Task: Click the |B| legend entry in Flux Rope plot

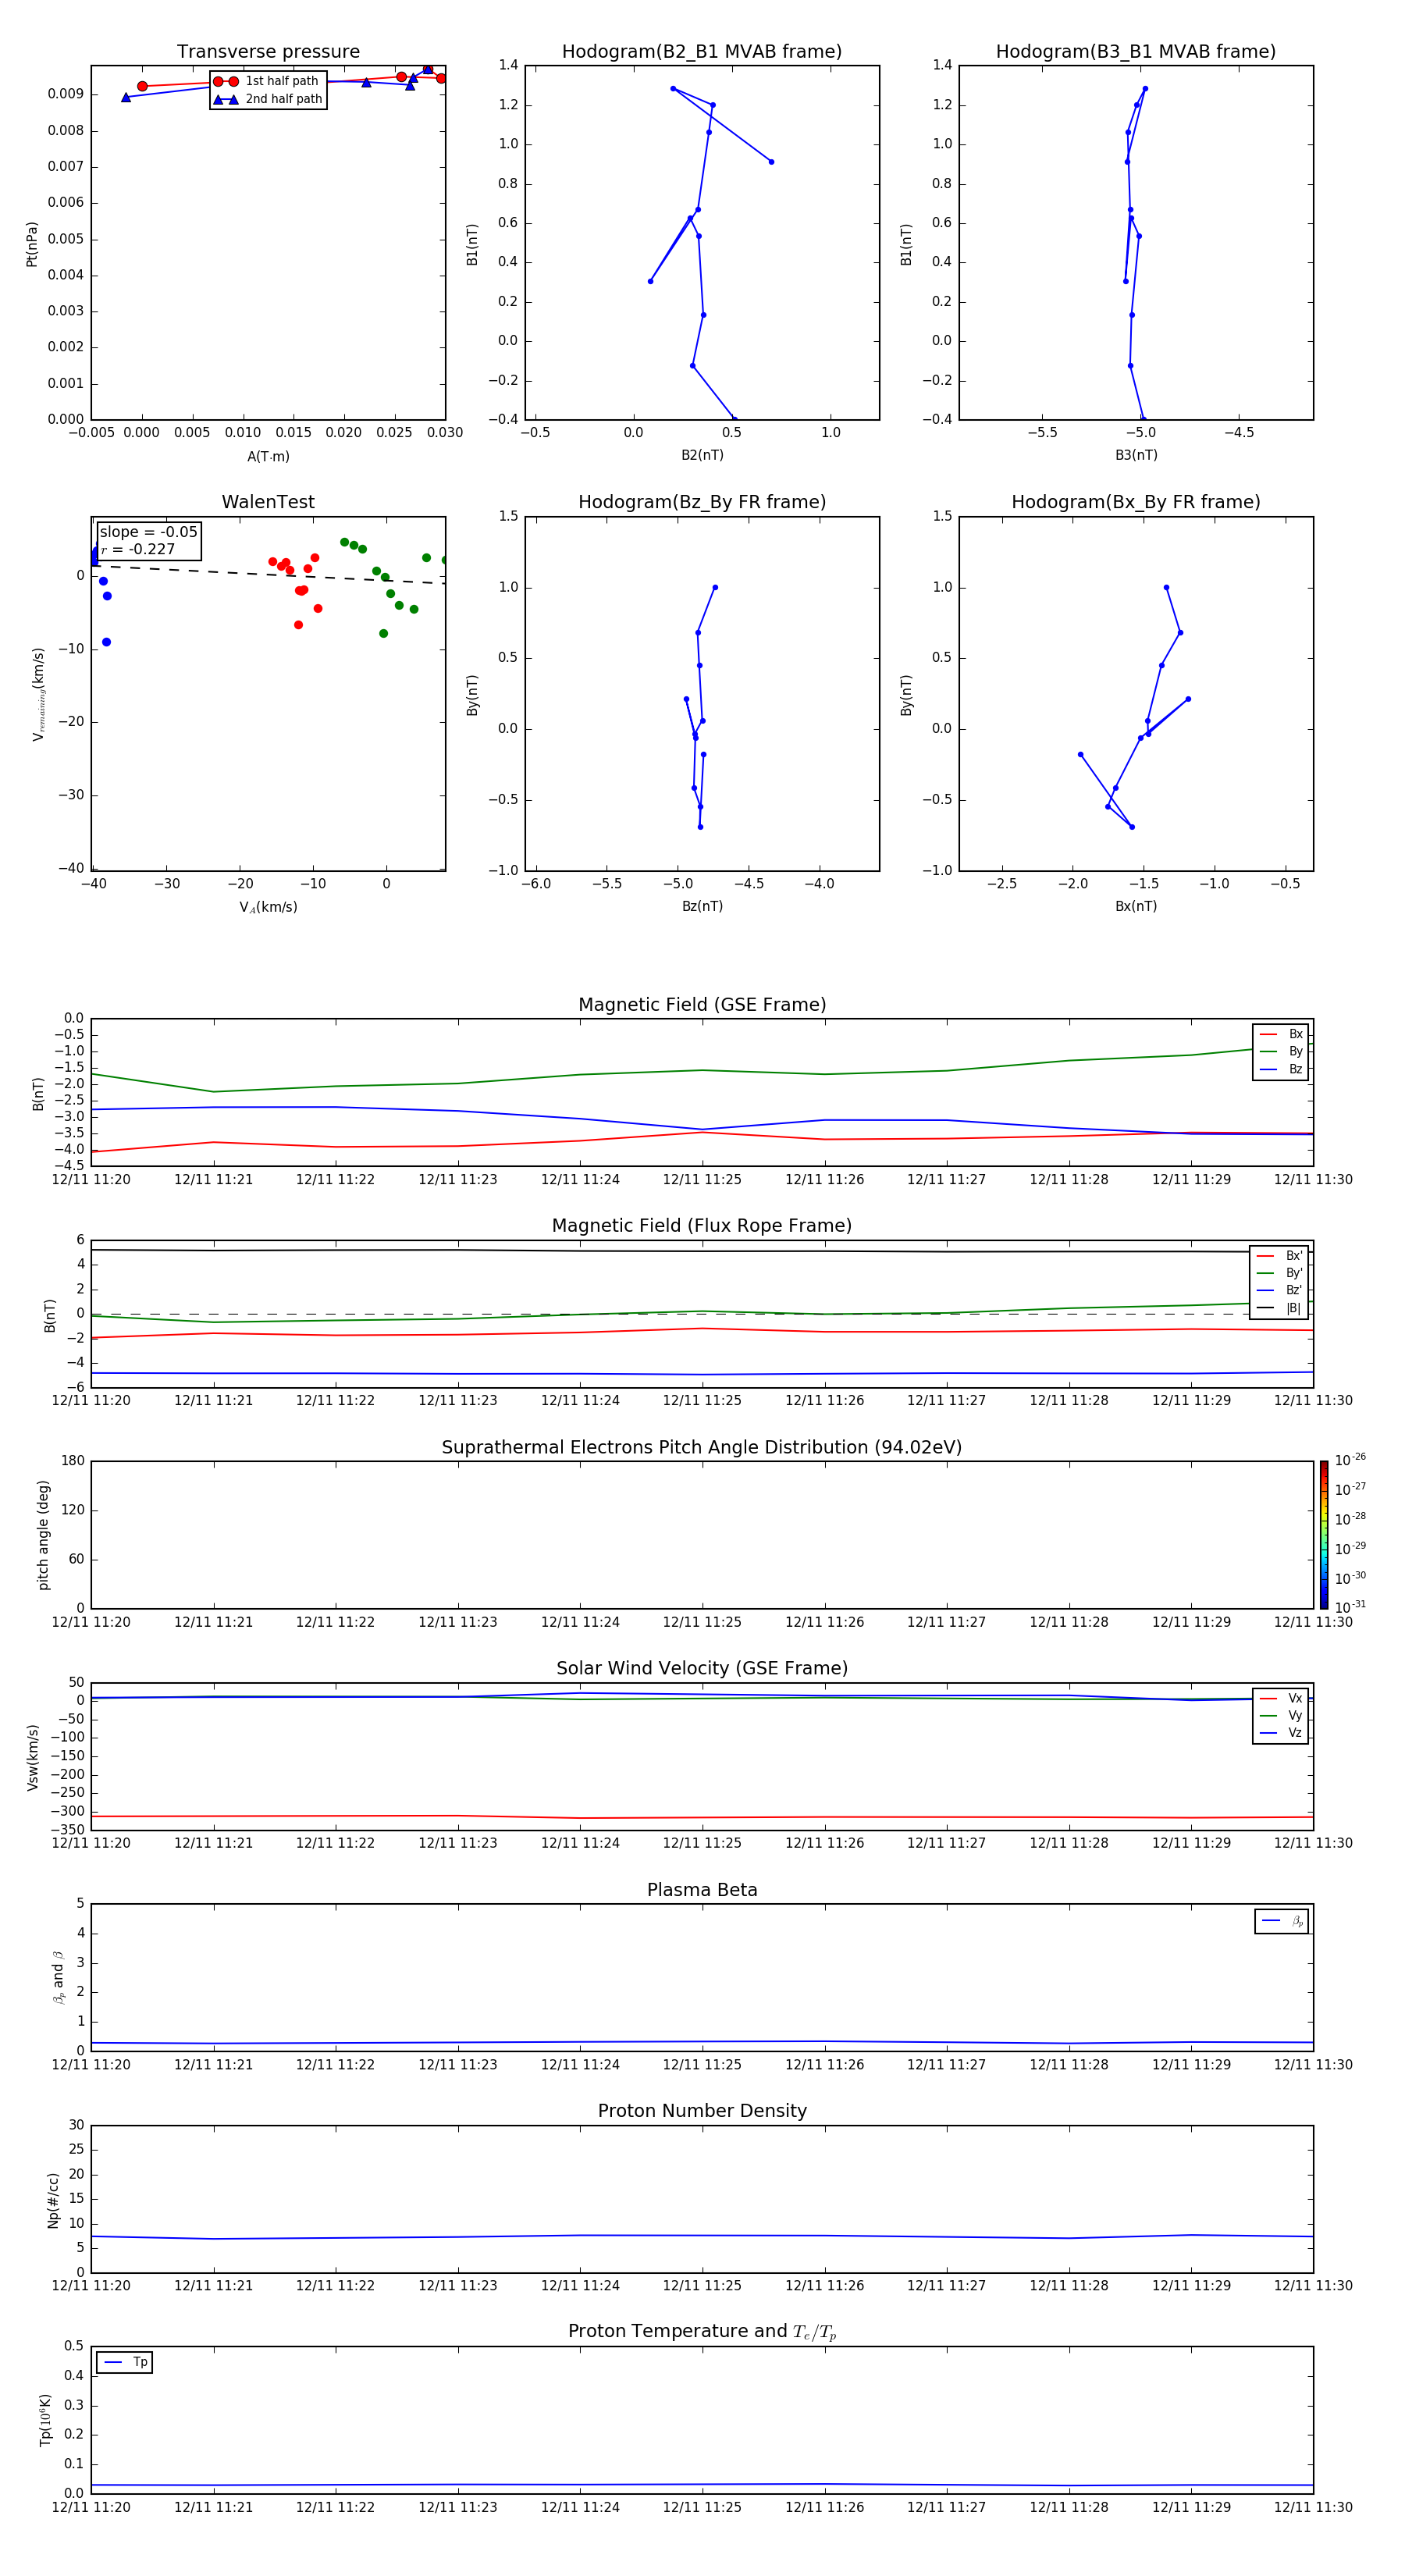Action: pyautogui.click(x=1279, y=1308)
